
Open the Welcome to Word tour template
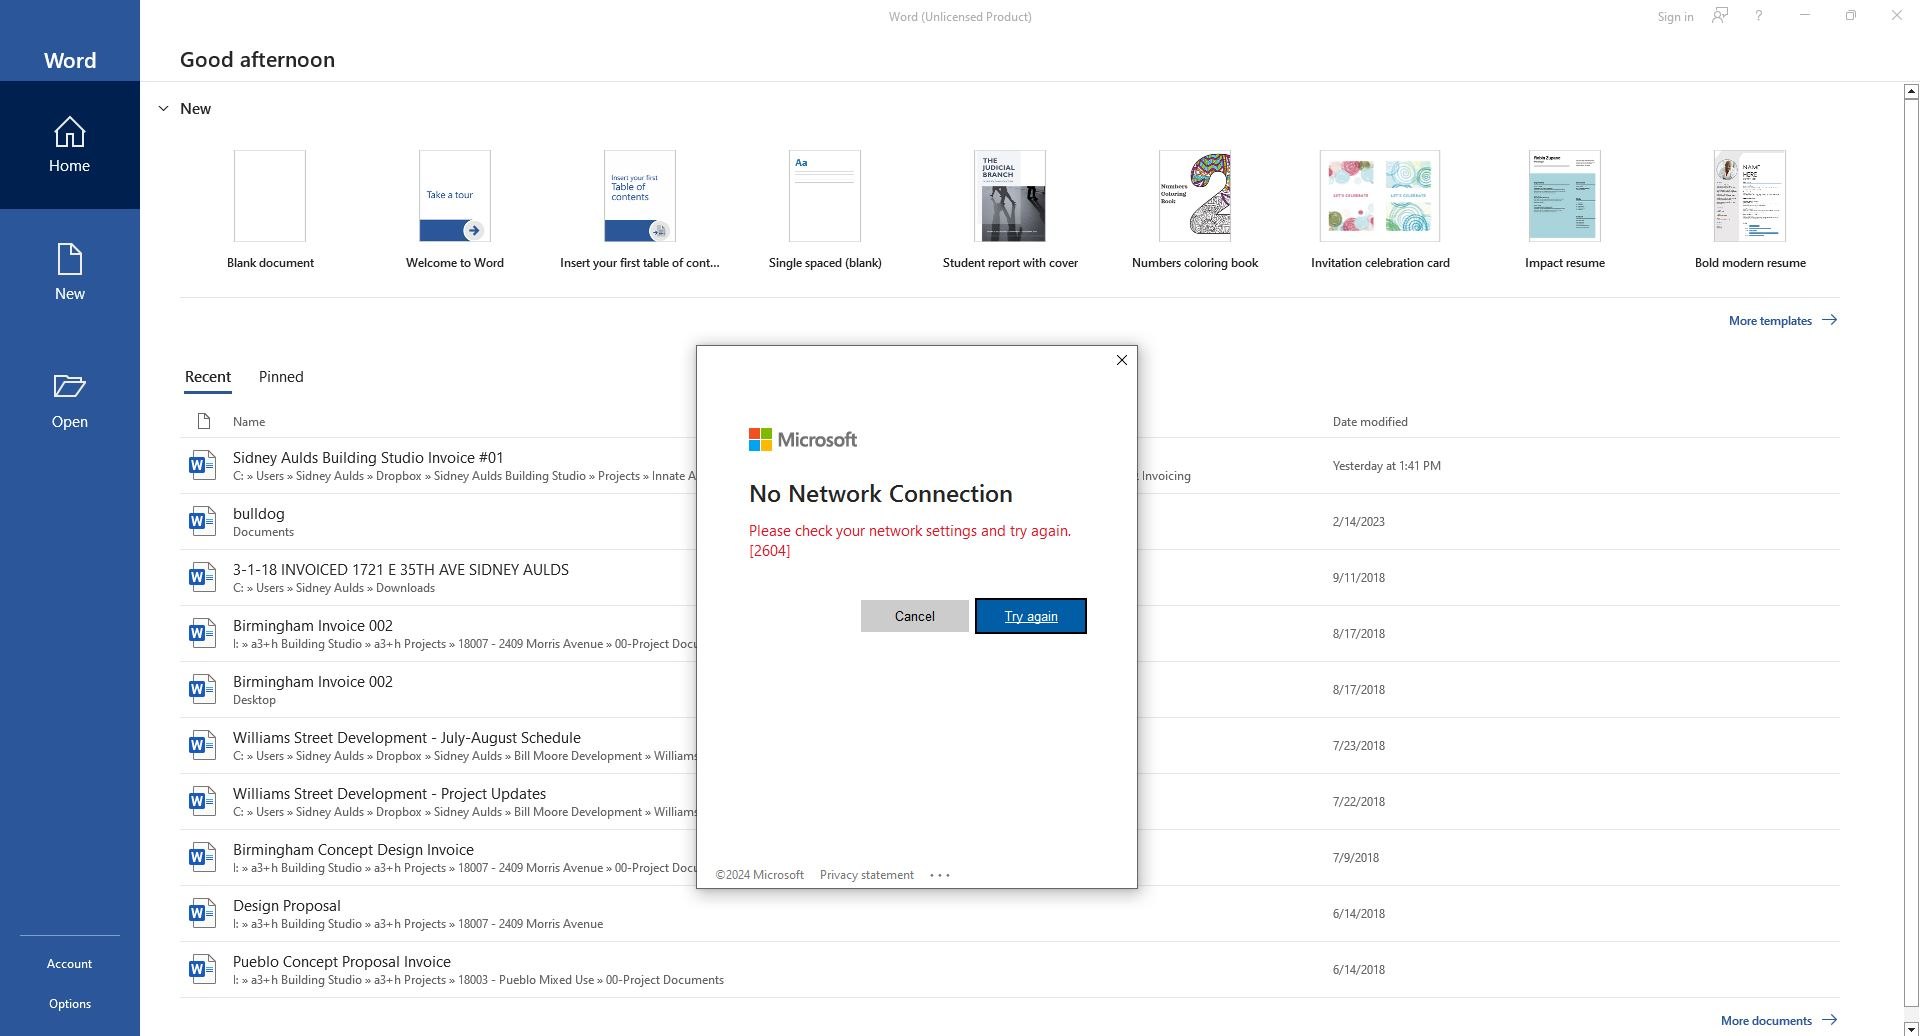[455, 210]
